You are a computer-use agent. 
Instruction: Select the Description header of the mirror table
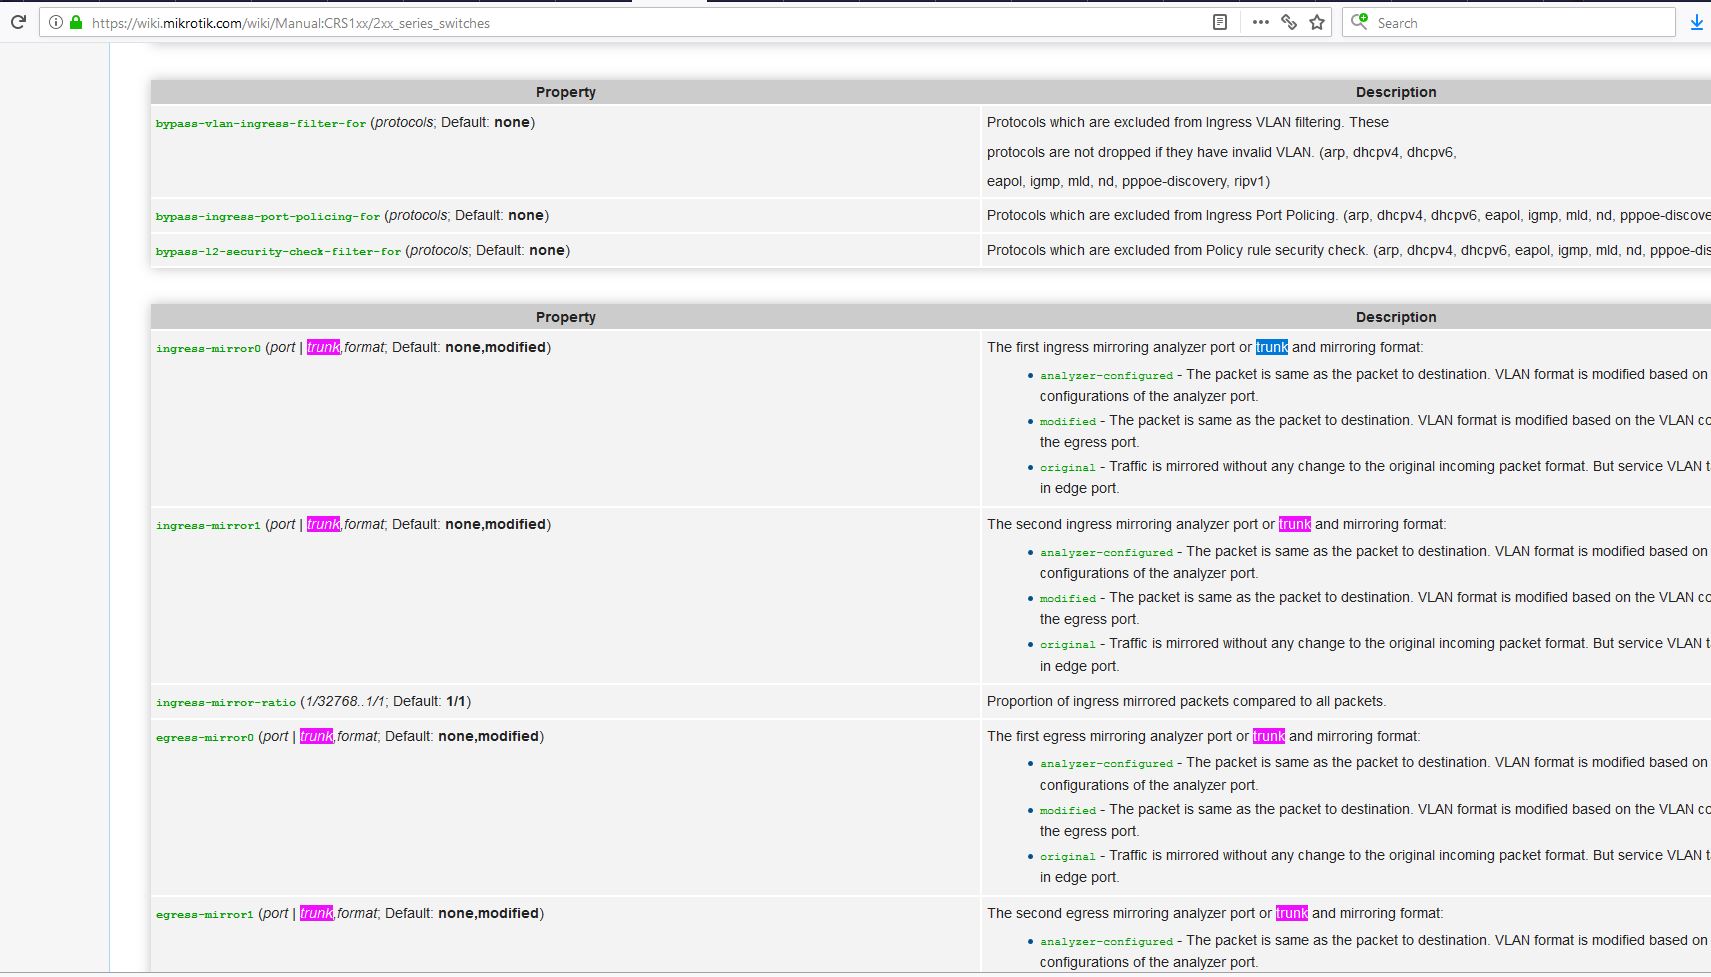click(1396, 317)
